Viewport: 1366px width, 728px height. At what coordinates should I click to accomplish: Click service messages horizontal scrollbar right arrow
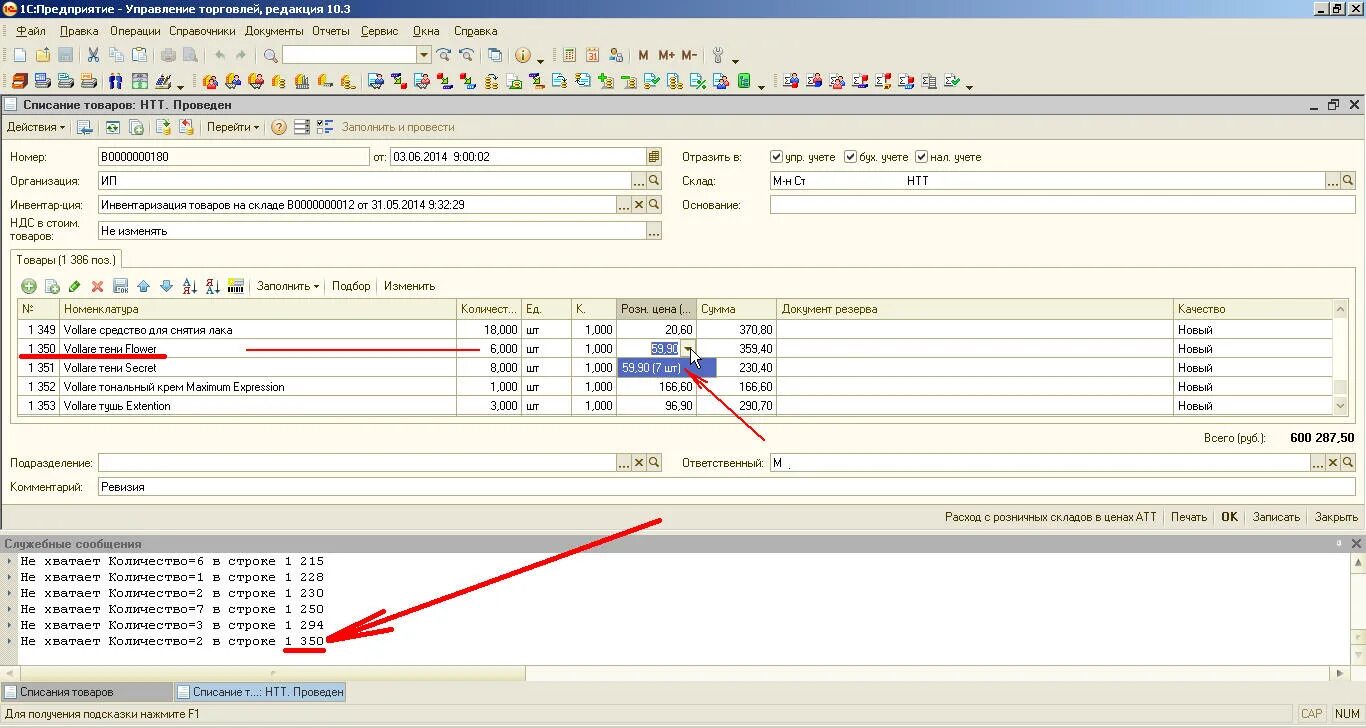tap(1341, 674)
